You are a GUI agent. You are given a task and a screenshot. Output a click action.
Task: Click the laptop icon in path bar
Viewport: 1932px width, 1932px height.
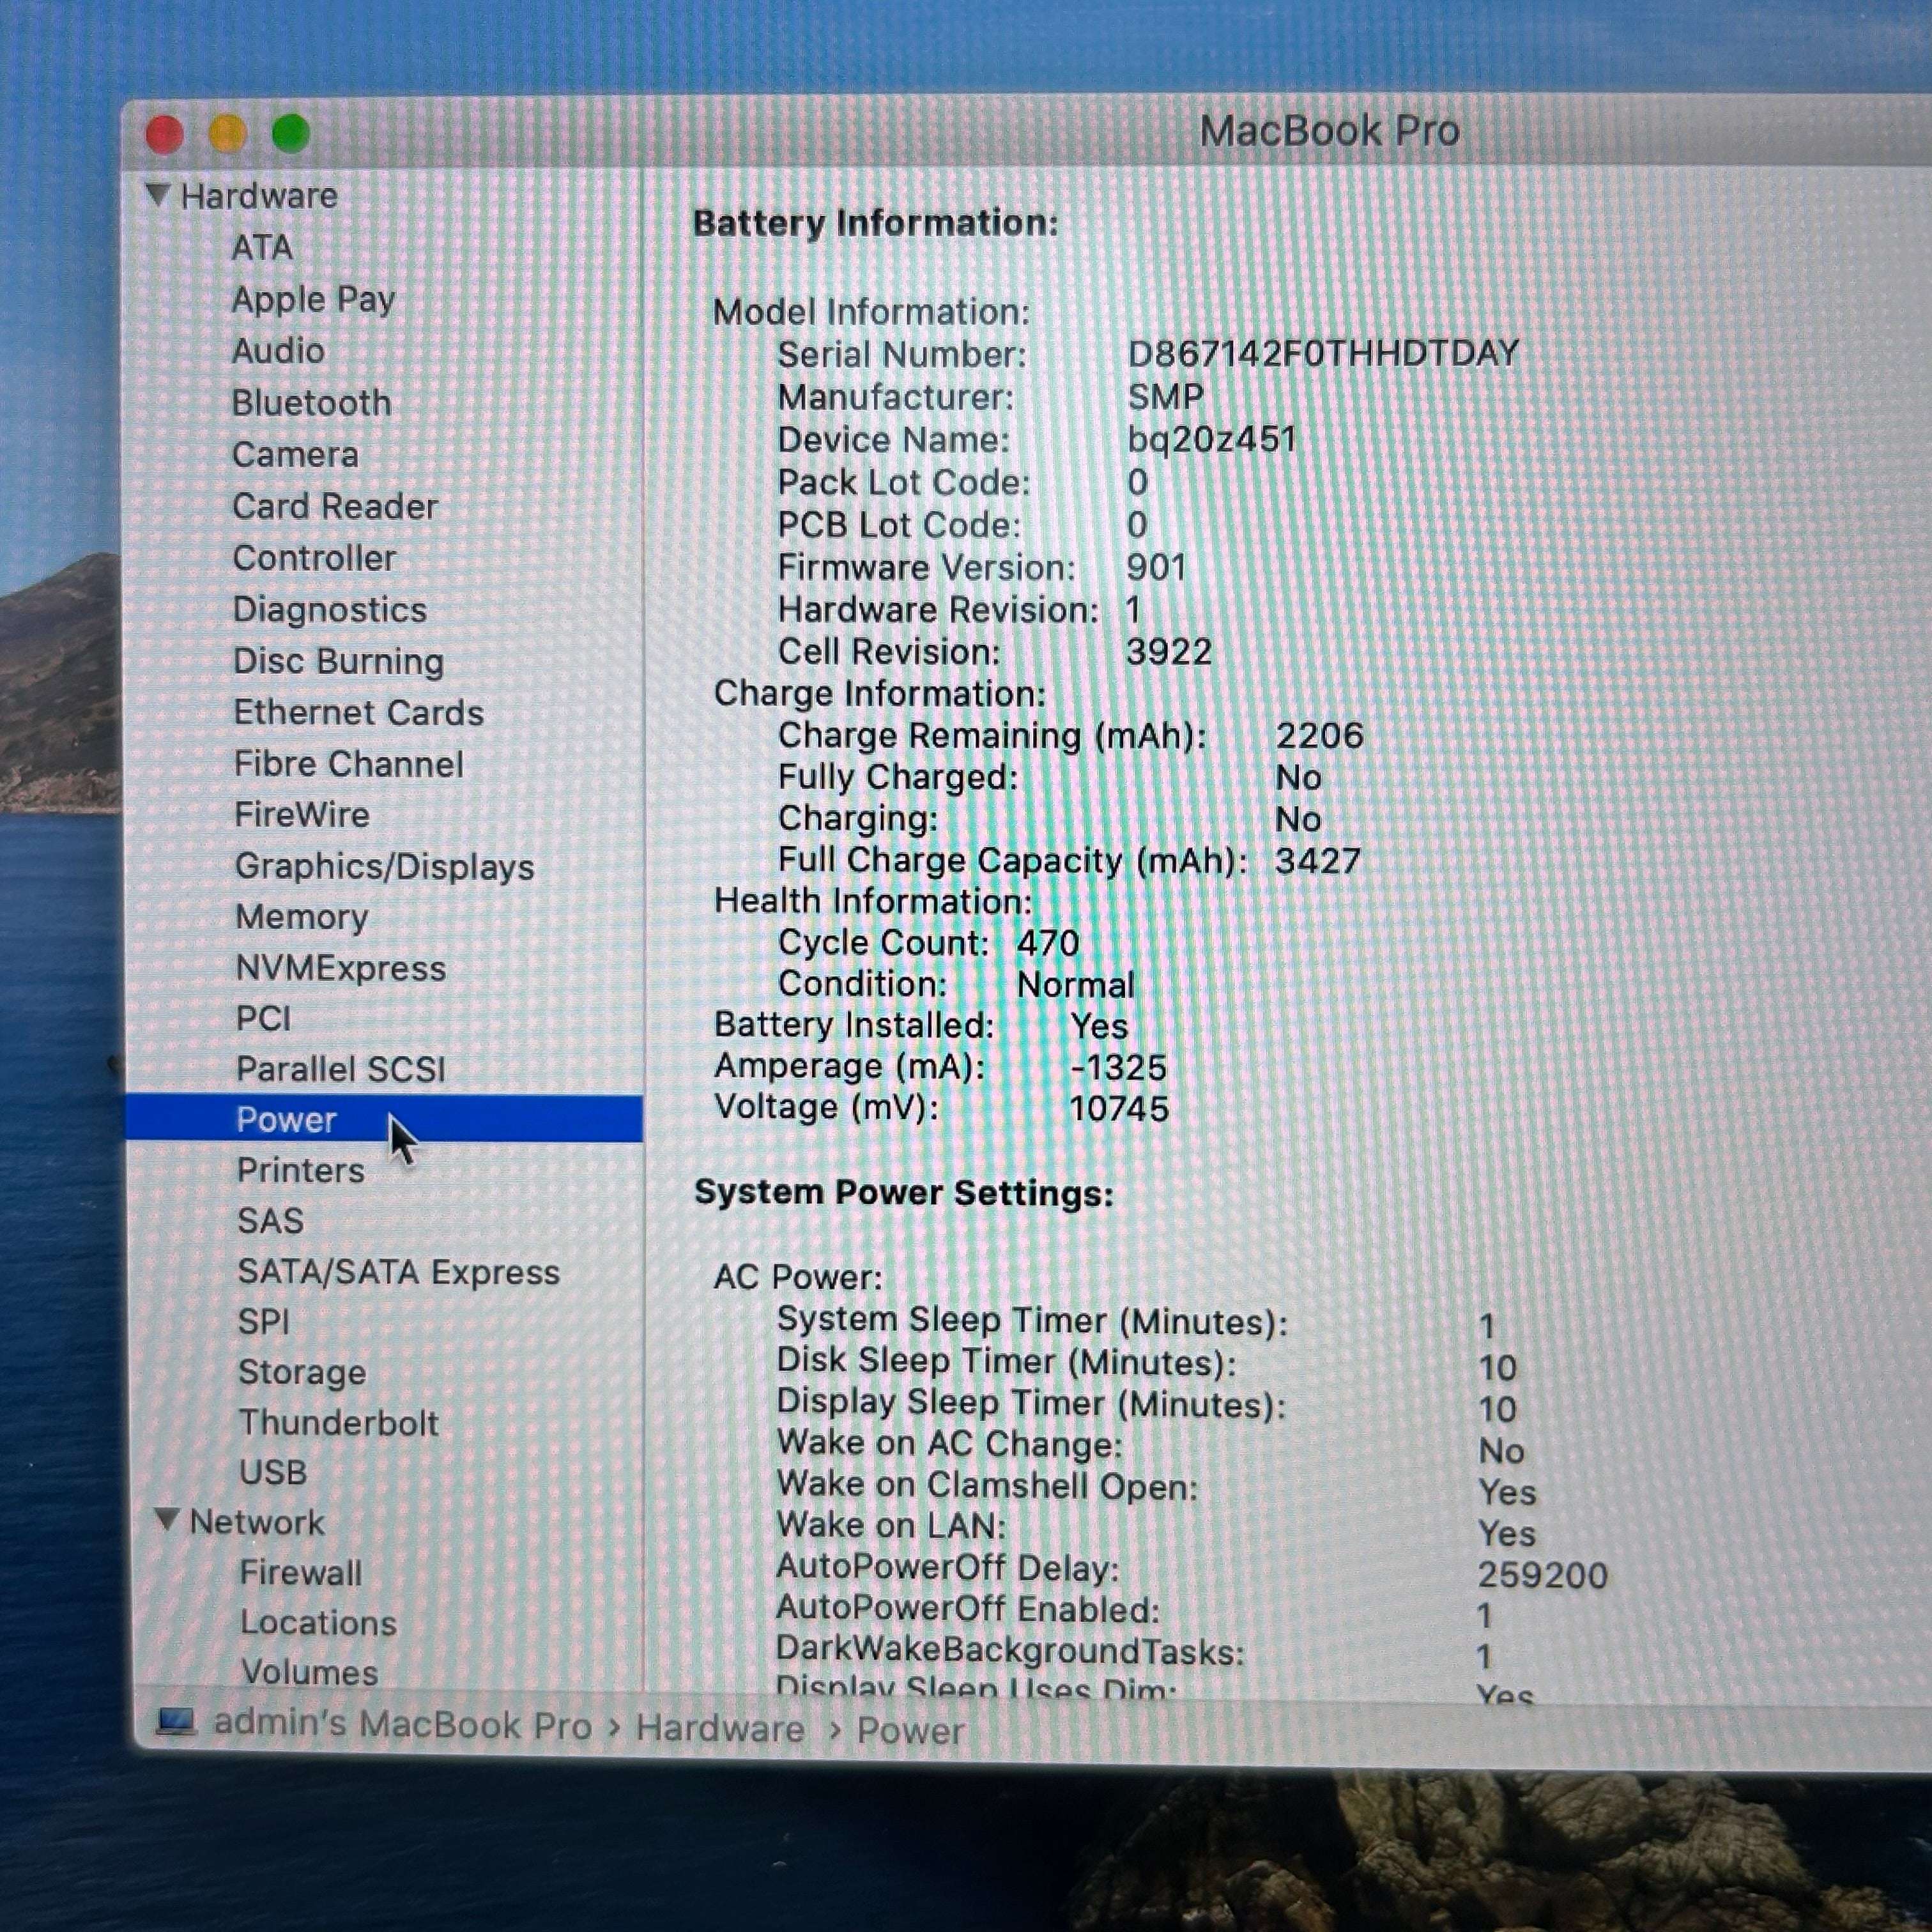point(176,1722)
